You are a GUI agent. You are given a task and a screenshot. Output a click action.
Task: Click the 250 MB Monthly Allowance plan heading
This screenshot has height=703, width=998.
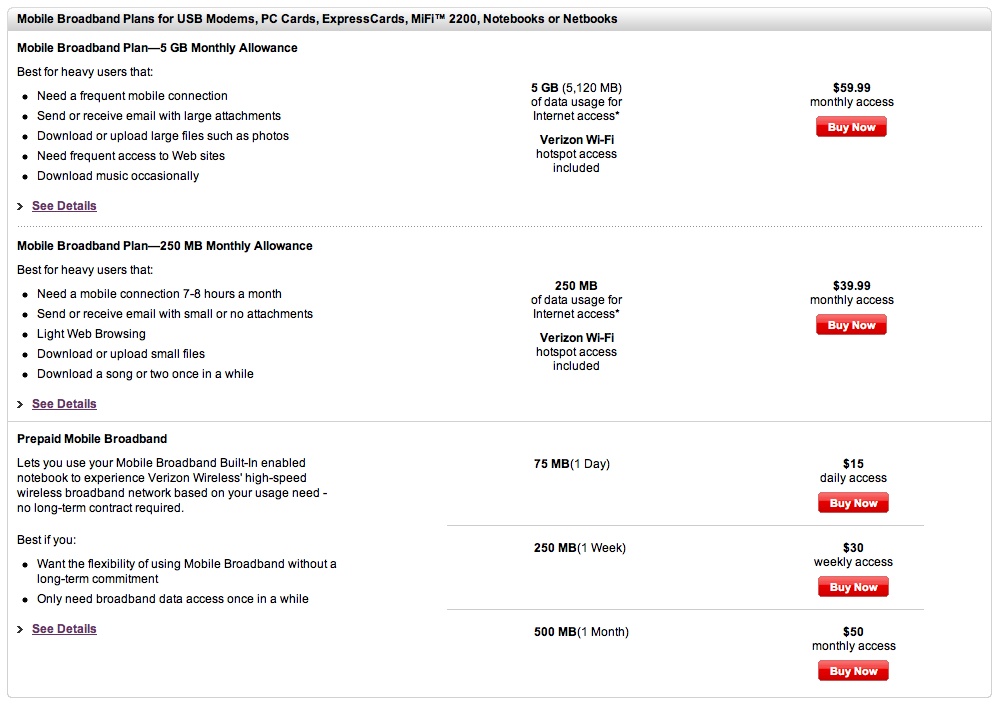pyautogui.click(x=164, y=246)
